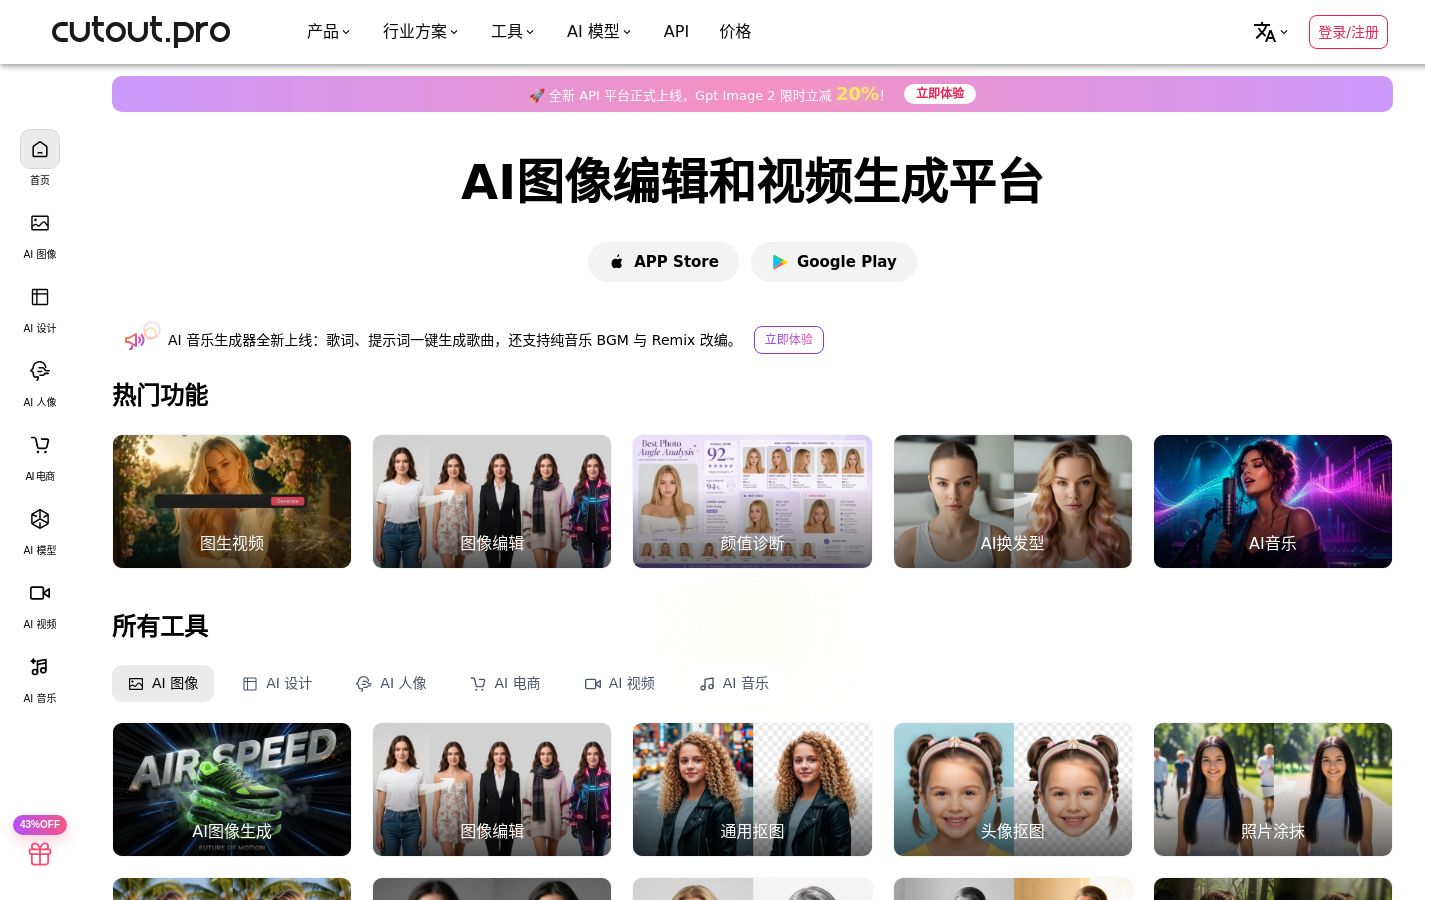Select the AI 电商 tools tab
Screen dimensions: 1440x900
(x=505, y=684)
